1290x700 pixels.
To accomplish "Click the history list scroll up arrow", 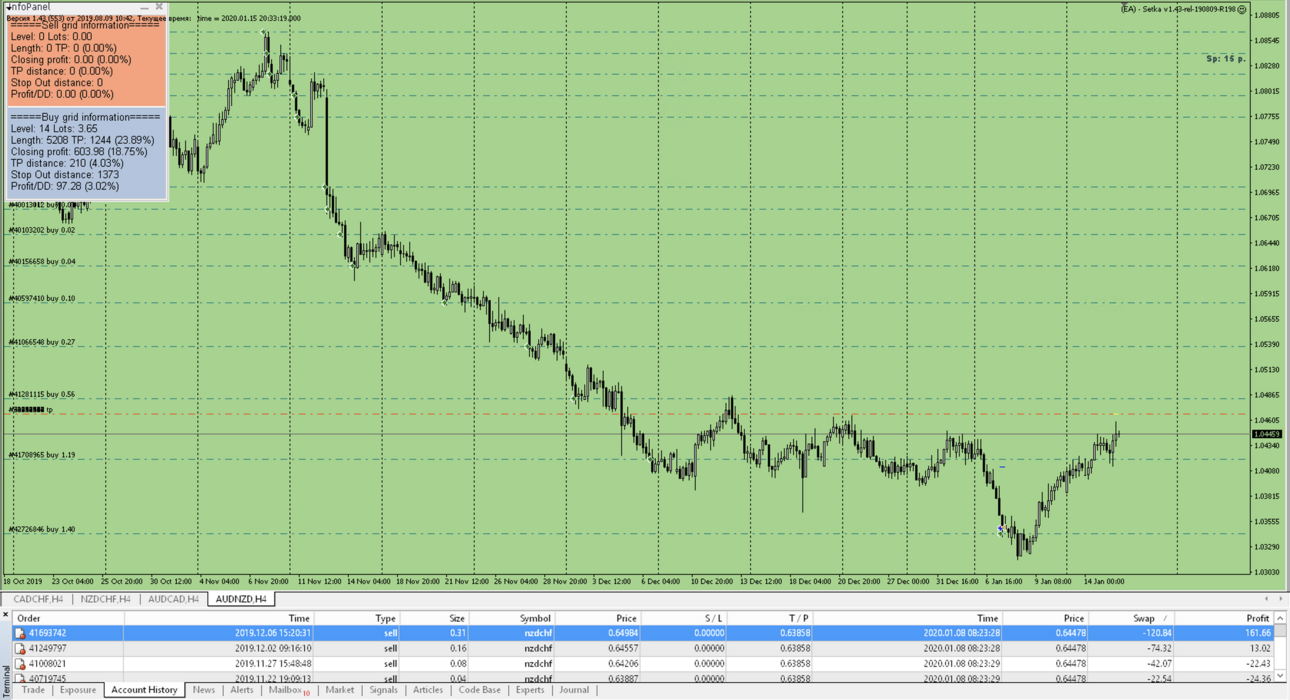I will (1280, 619).
